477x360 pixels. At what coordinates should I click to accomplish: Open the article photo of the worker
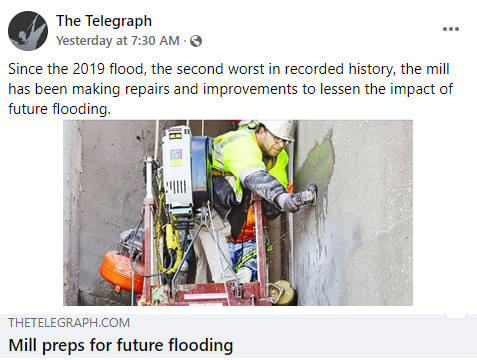pos(238,213)
